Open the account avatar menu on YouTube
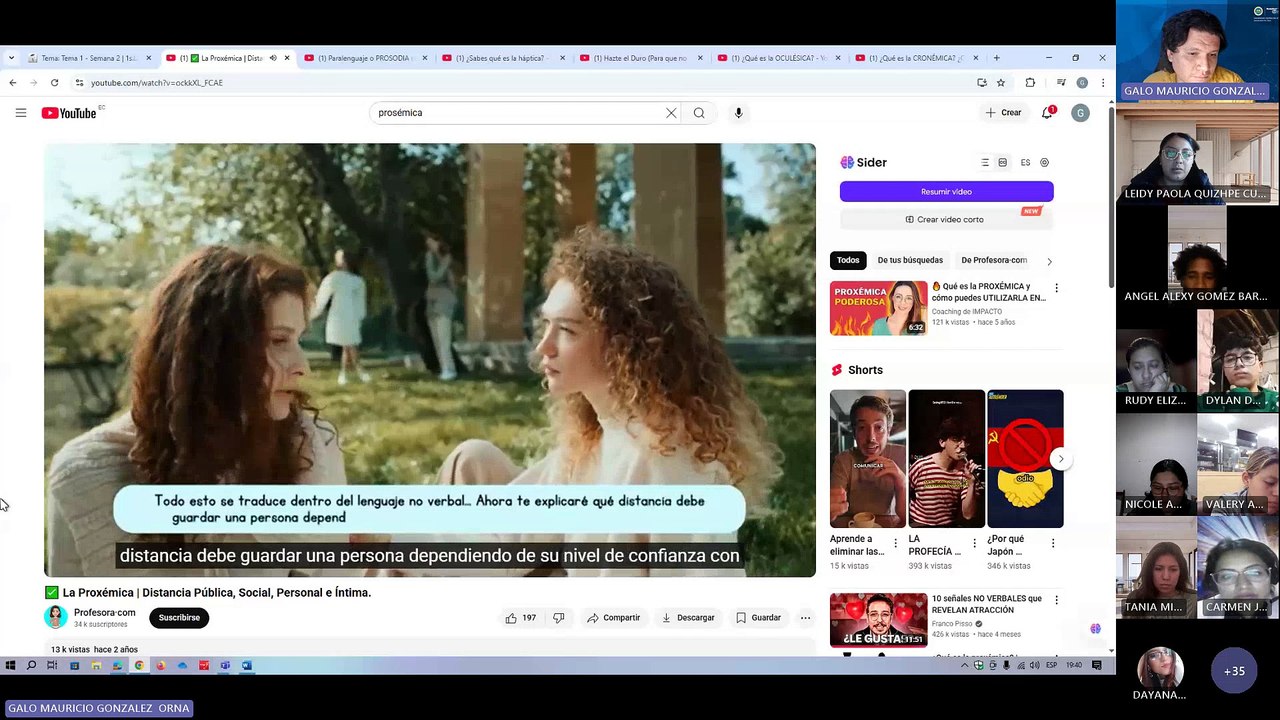Screen dimensions: 1280x720 [1080, 113]
